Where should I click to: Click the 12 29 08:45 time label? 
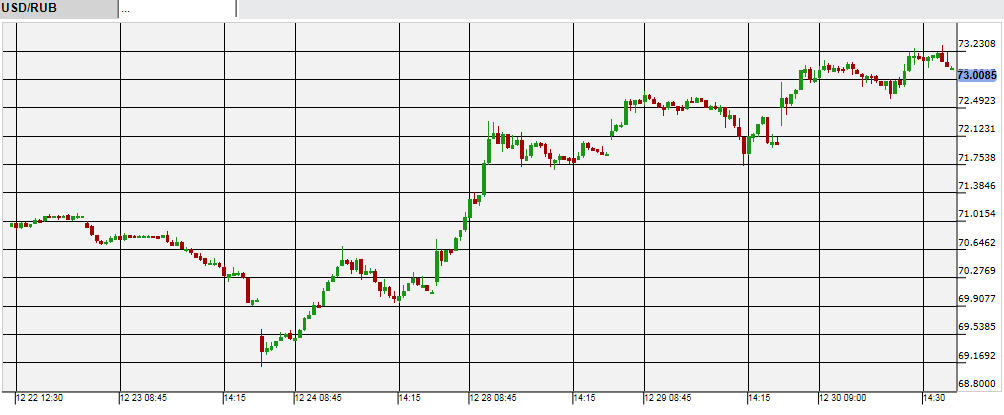point(668,398)
